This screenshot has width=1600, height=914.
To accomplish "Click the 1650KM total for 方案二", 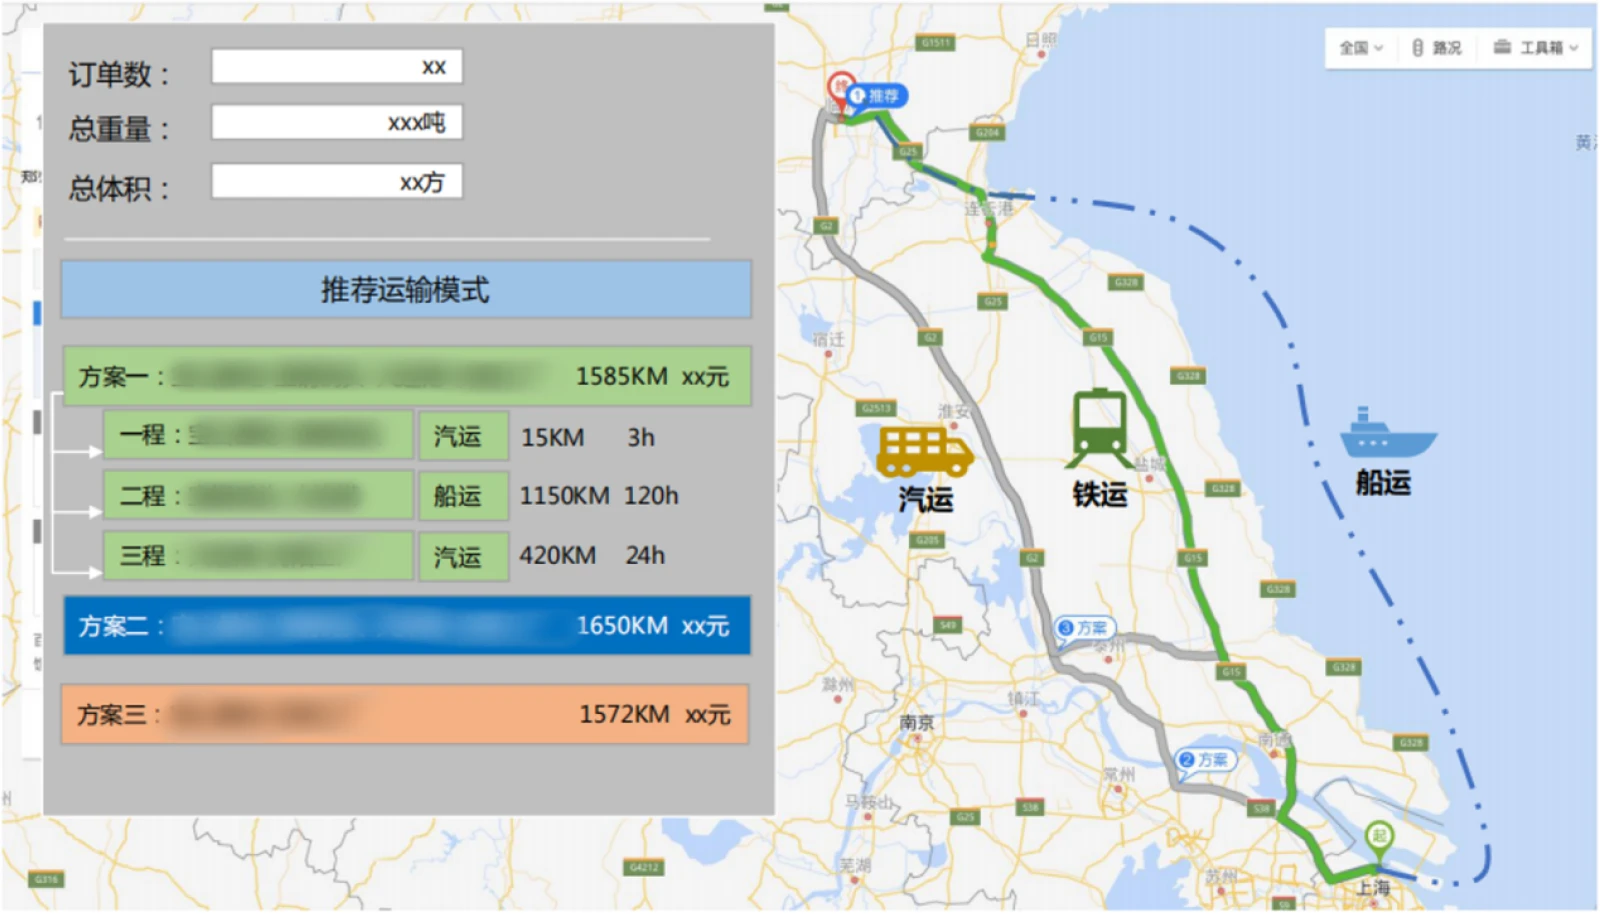I will point(622,626).
